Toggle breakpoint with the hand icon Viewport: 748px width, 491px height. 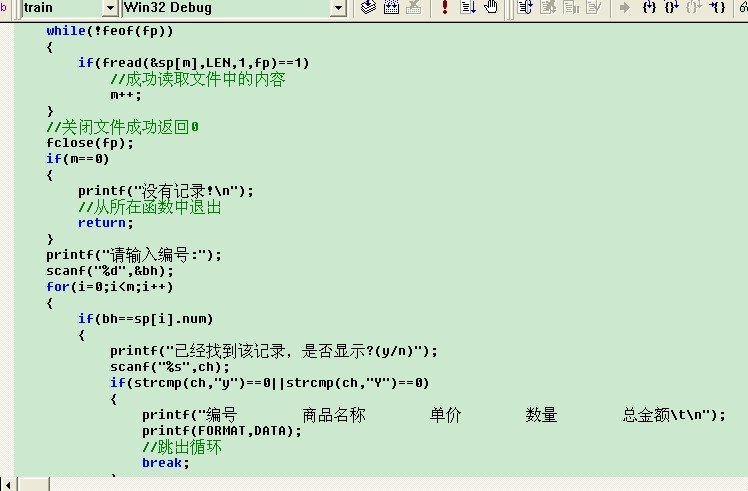point(490,8)
